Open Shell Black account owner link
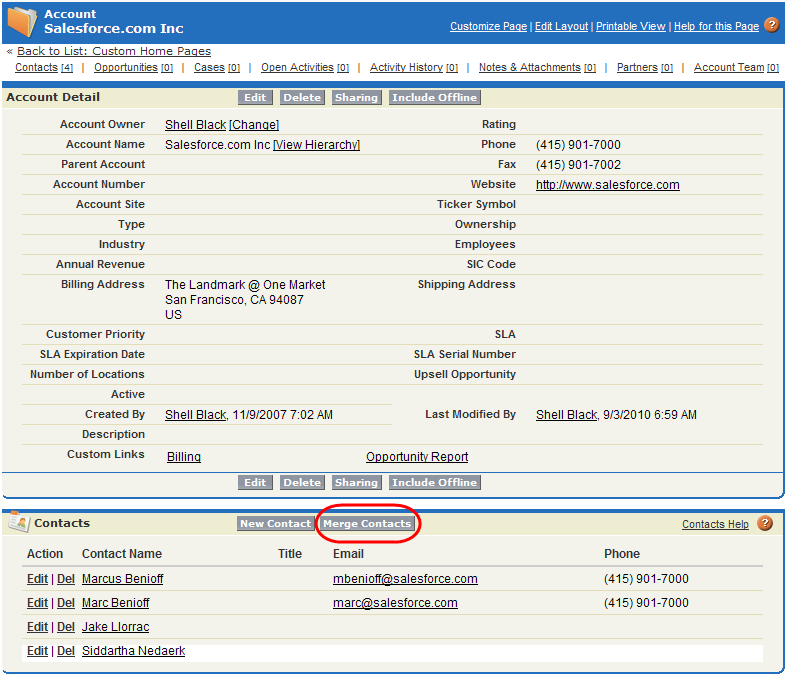Image resolution: width=787 pixels, height=674 pixels. [195, 124]
